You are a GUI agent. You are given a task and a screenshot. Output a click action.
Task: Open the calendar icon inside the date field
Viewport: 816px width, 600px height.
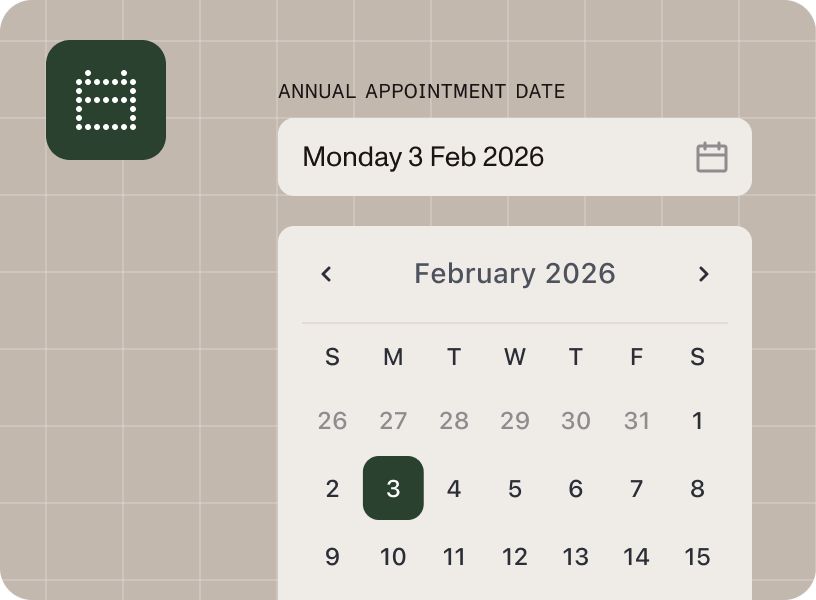[711, 157]
